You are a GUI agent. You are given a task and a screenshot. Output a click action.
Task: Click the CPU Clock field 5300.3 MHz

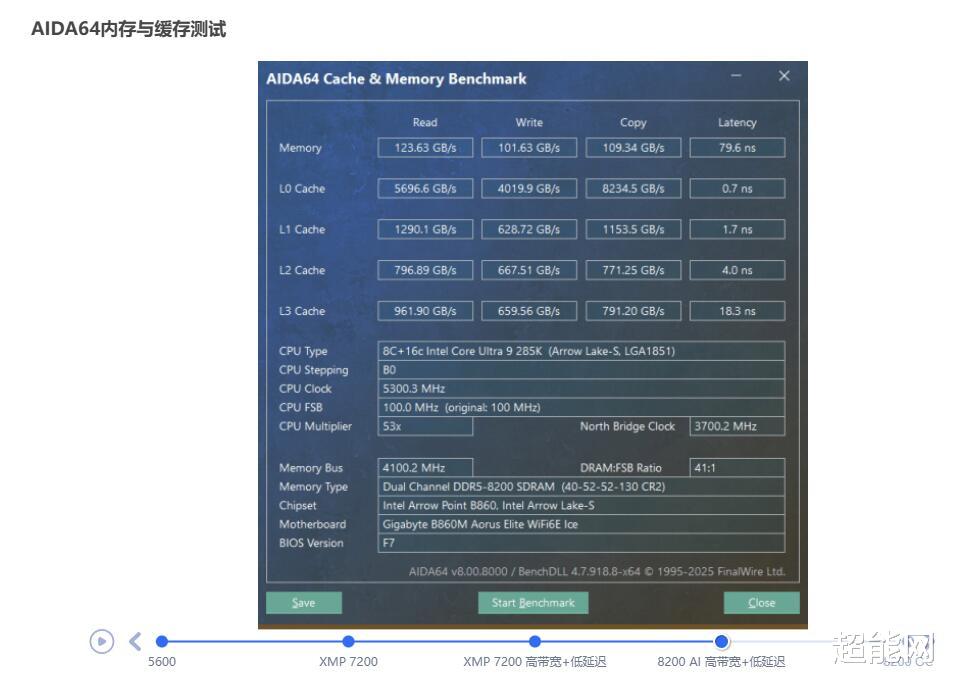(x=581, y=389)
